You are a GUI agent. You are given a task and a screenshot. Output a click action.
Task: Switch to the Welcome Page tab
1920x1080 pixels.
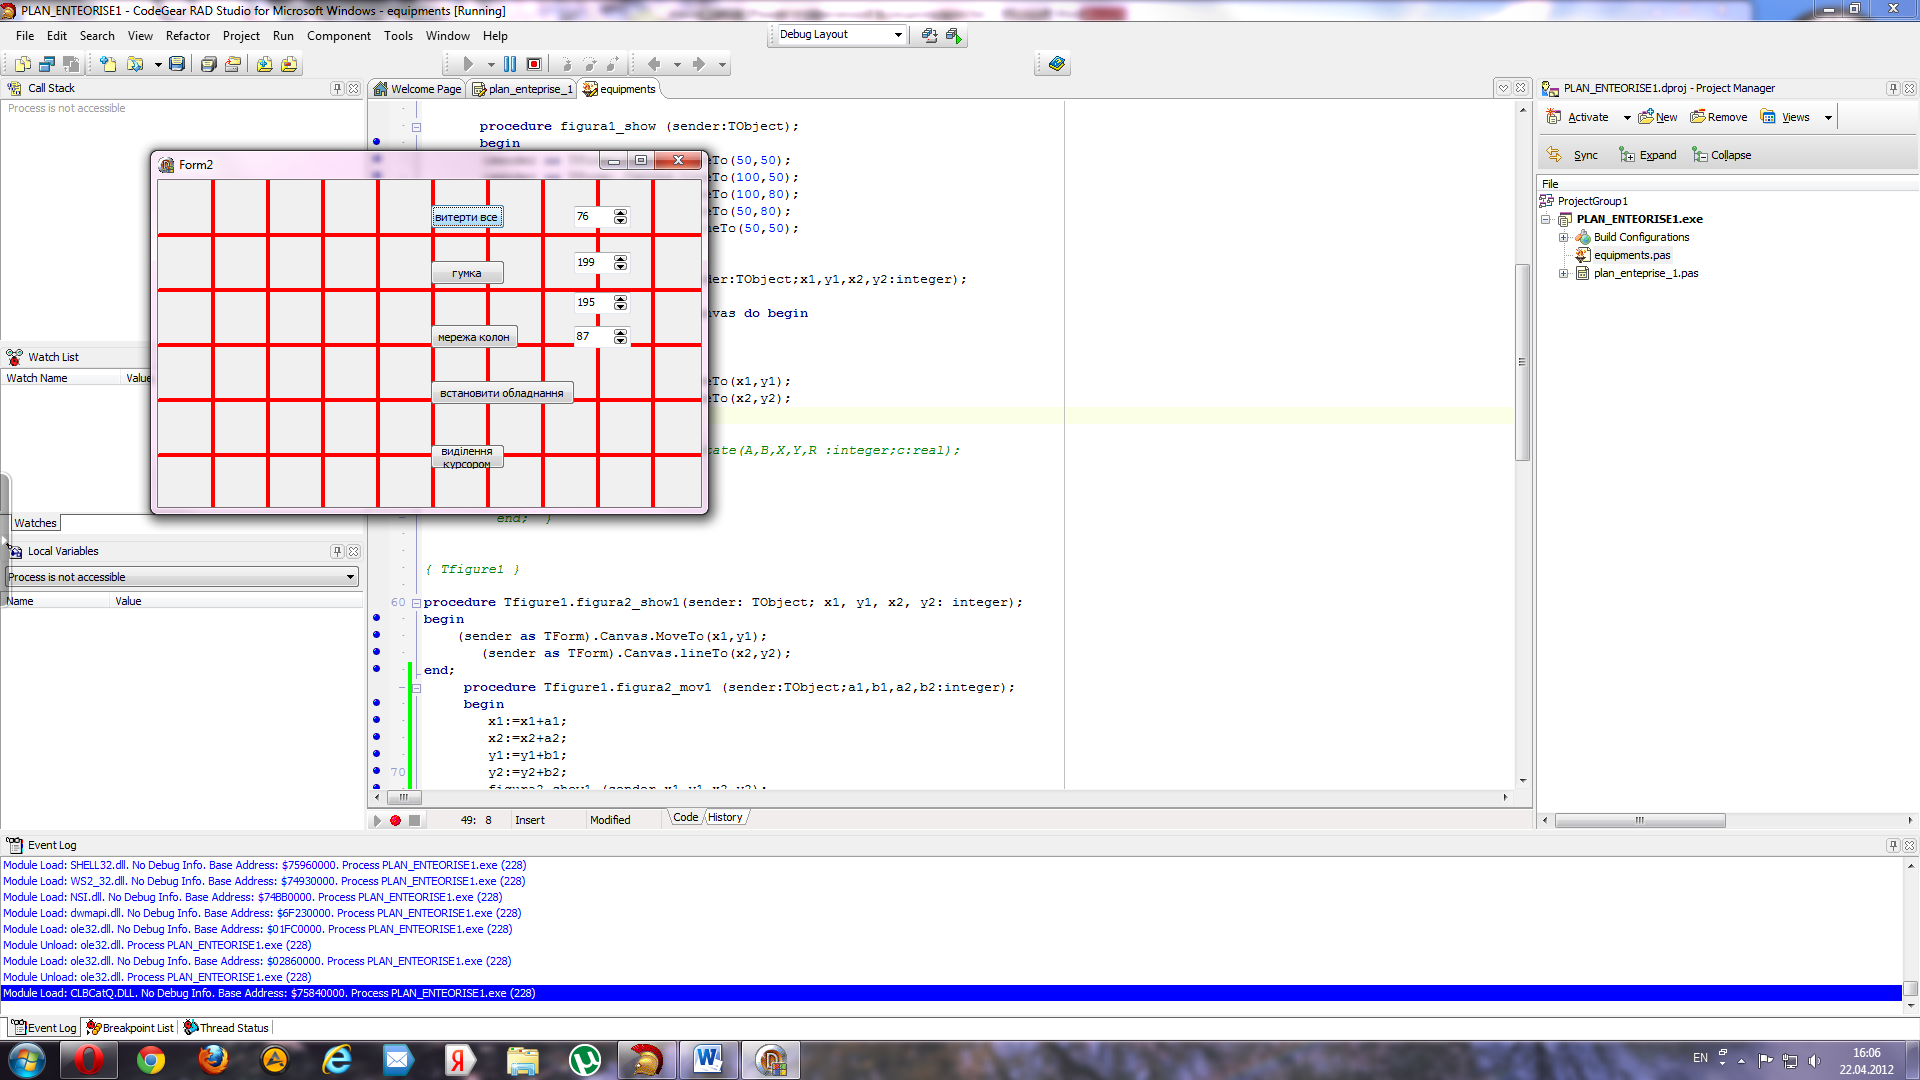(418, 89)
